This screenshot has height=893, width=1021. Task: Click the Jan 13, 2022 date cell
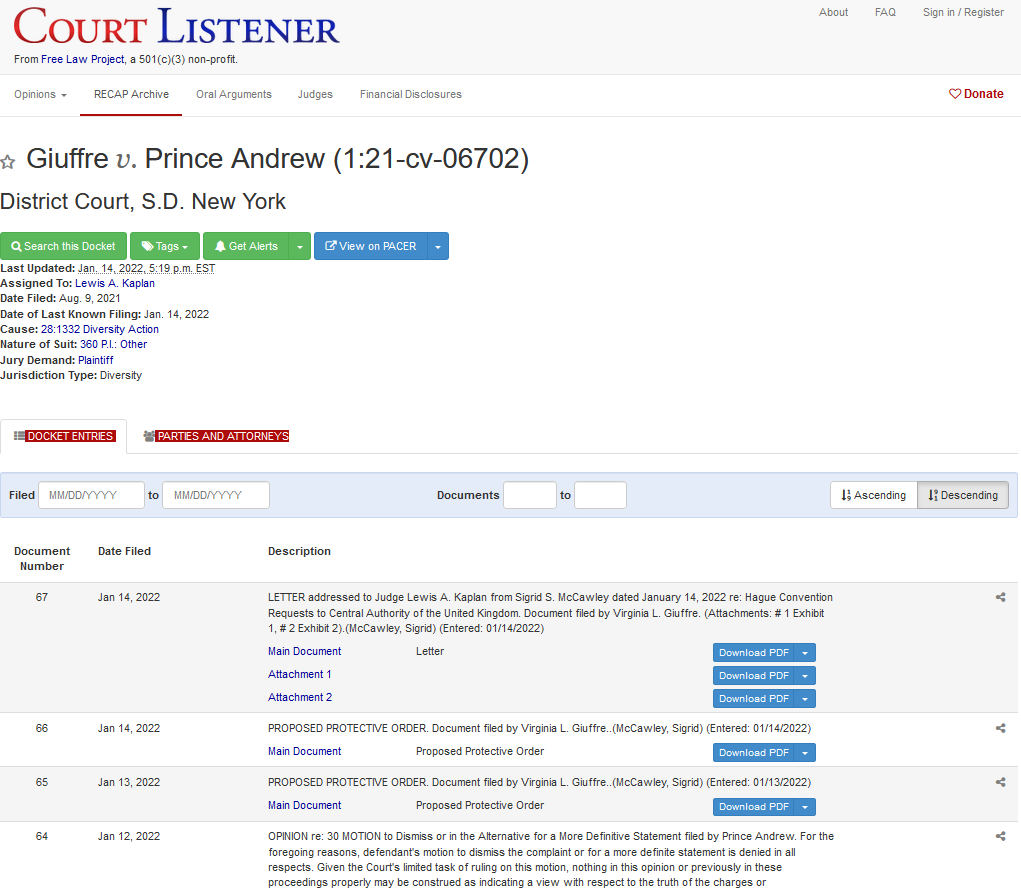point(129,782)
